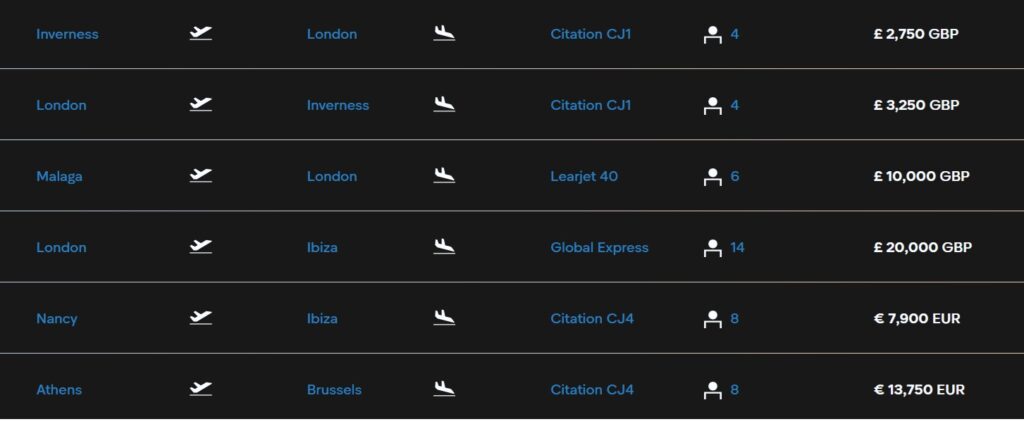Select Athens departure city link

click(59, 390)
